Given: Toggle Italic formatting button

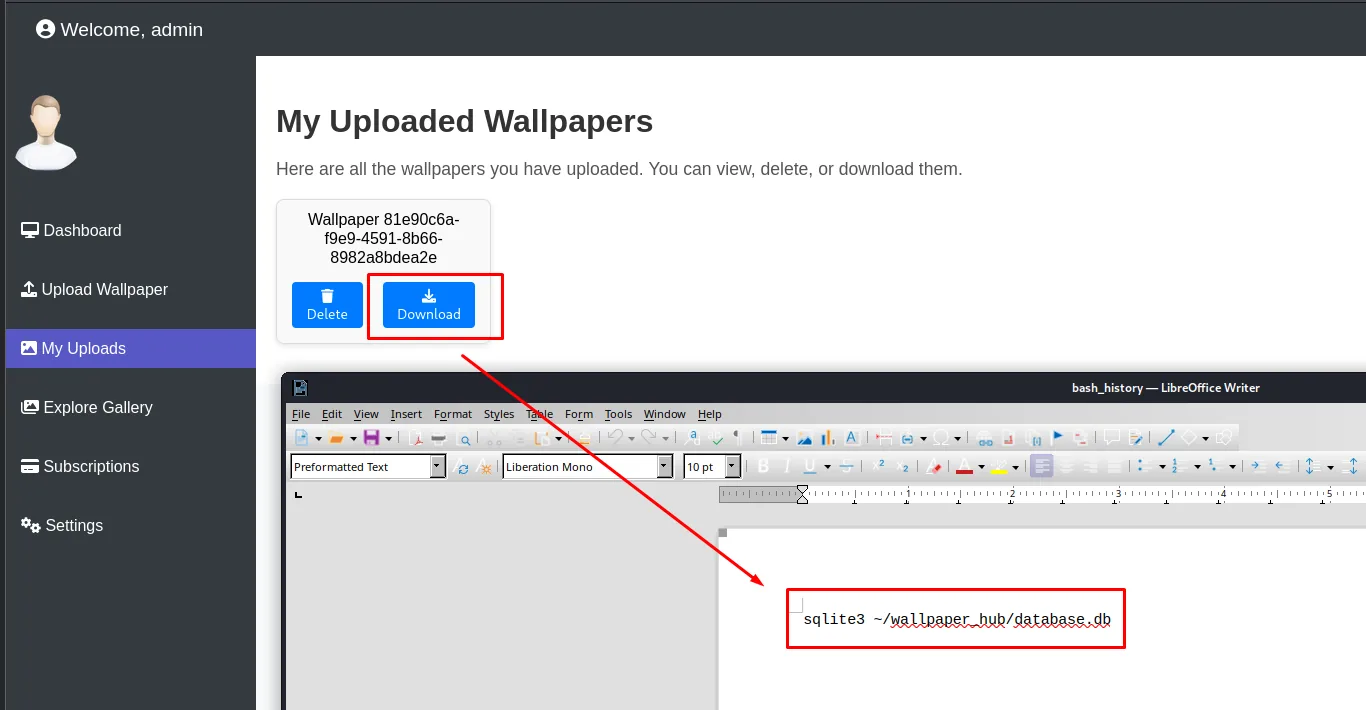Looking at the screenshot, I should click(786, 467).
